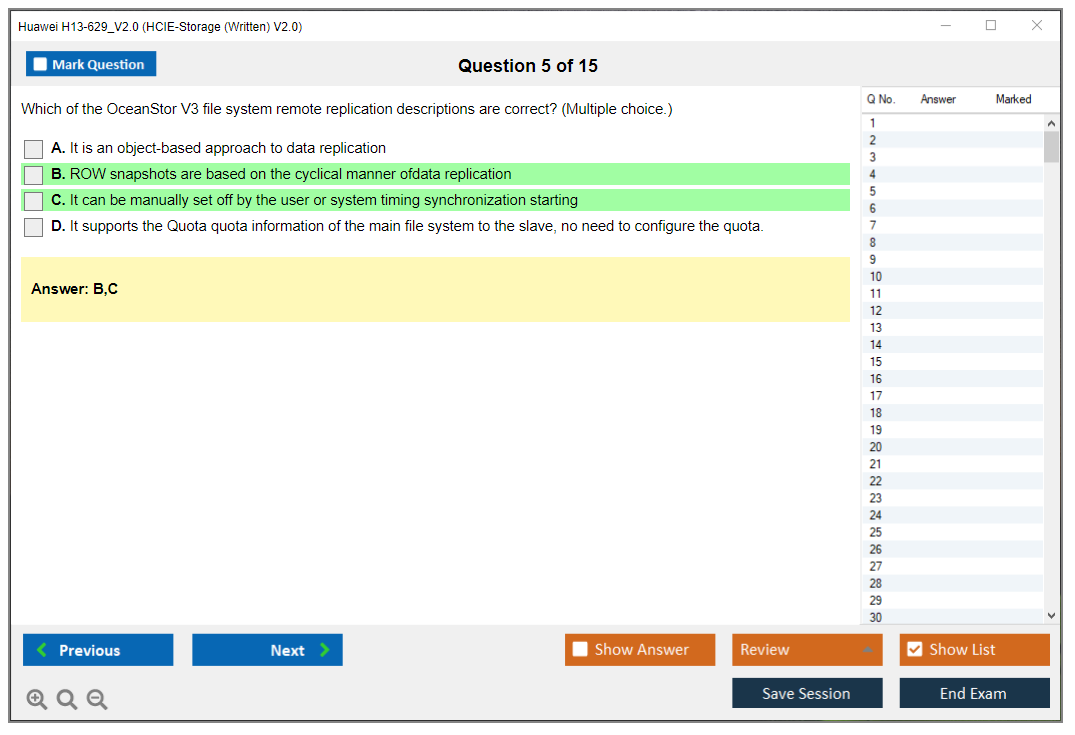Viewport: 1075px width, 735px height.
Task: Check answer option B about ROW snapshots
Action: point(34,175)
